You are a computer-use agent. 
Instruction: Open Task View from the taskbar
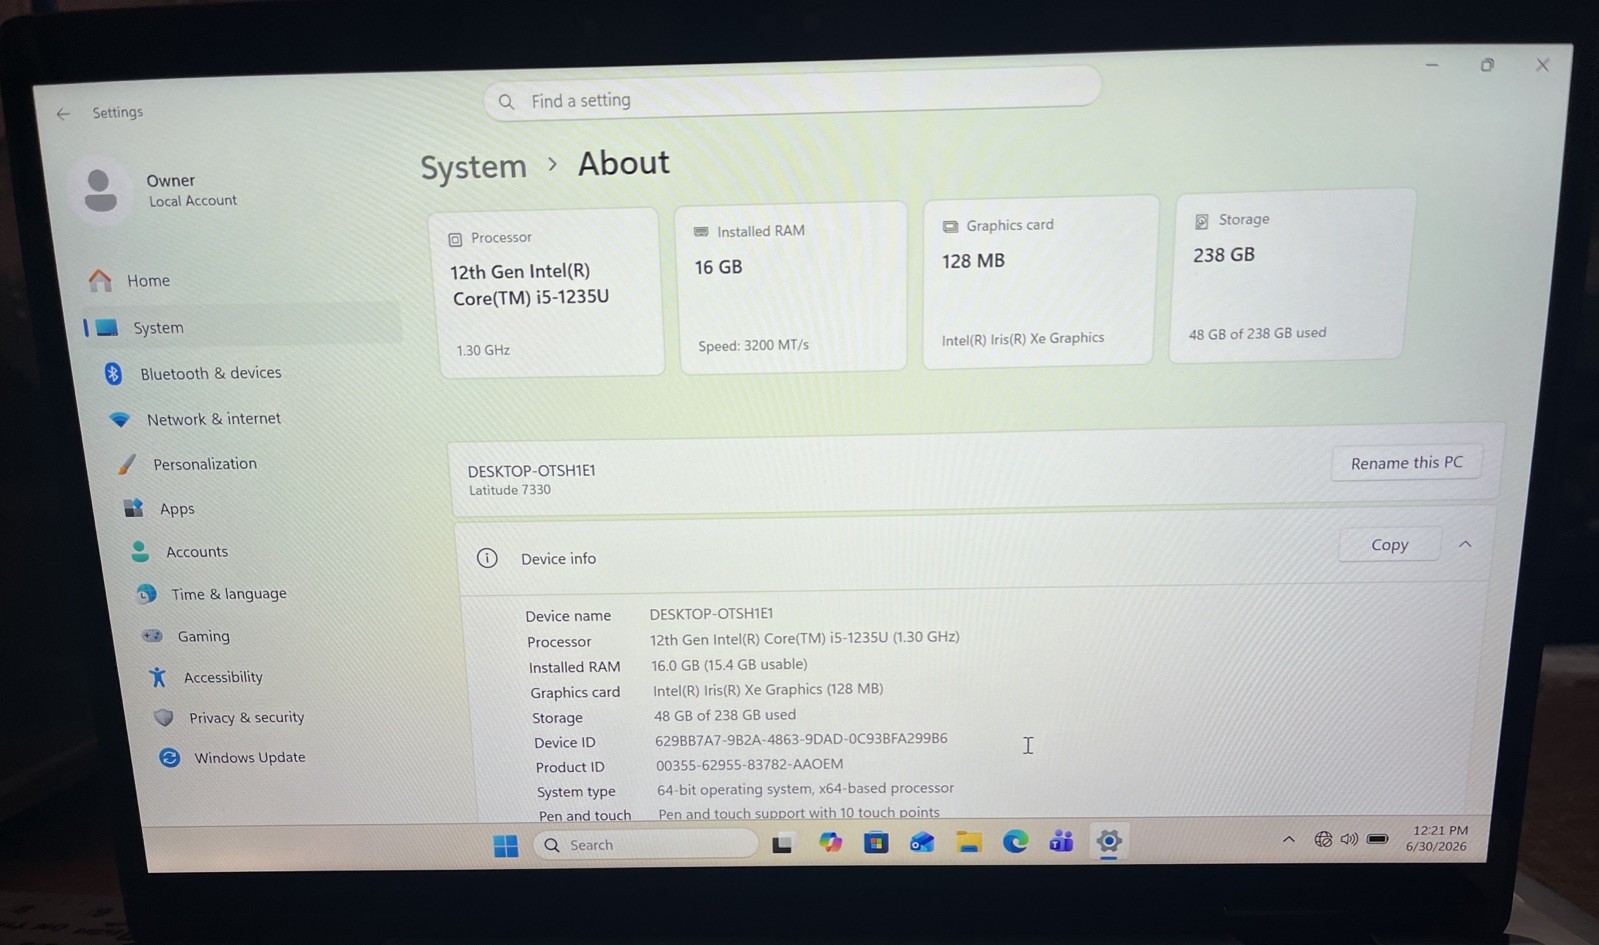coord(782,844)
